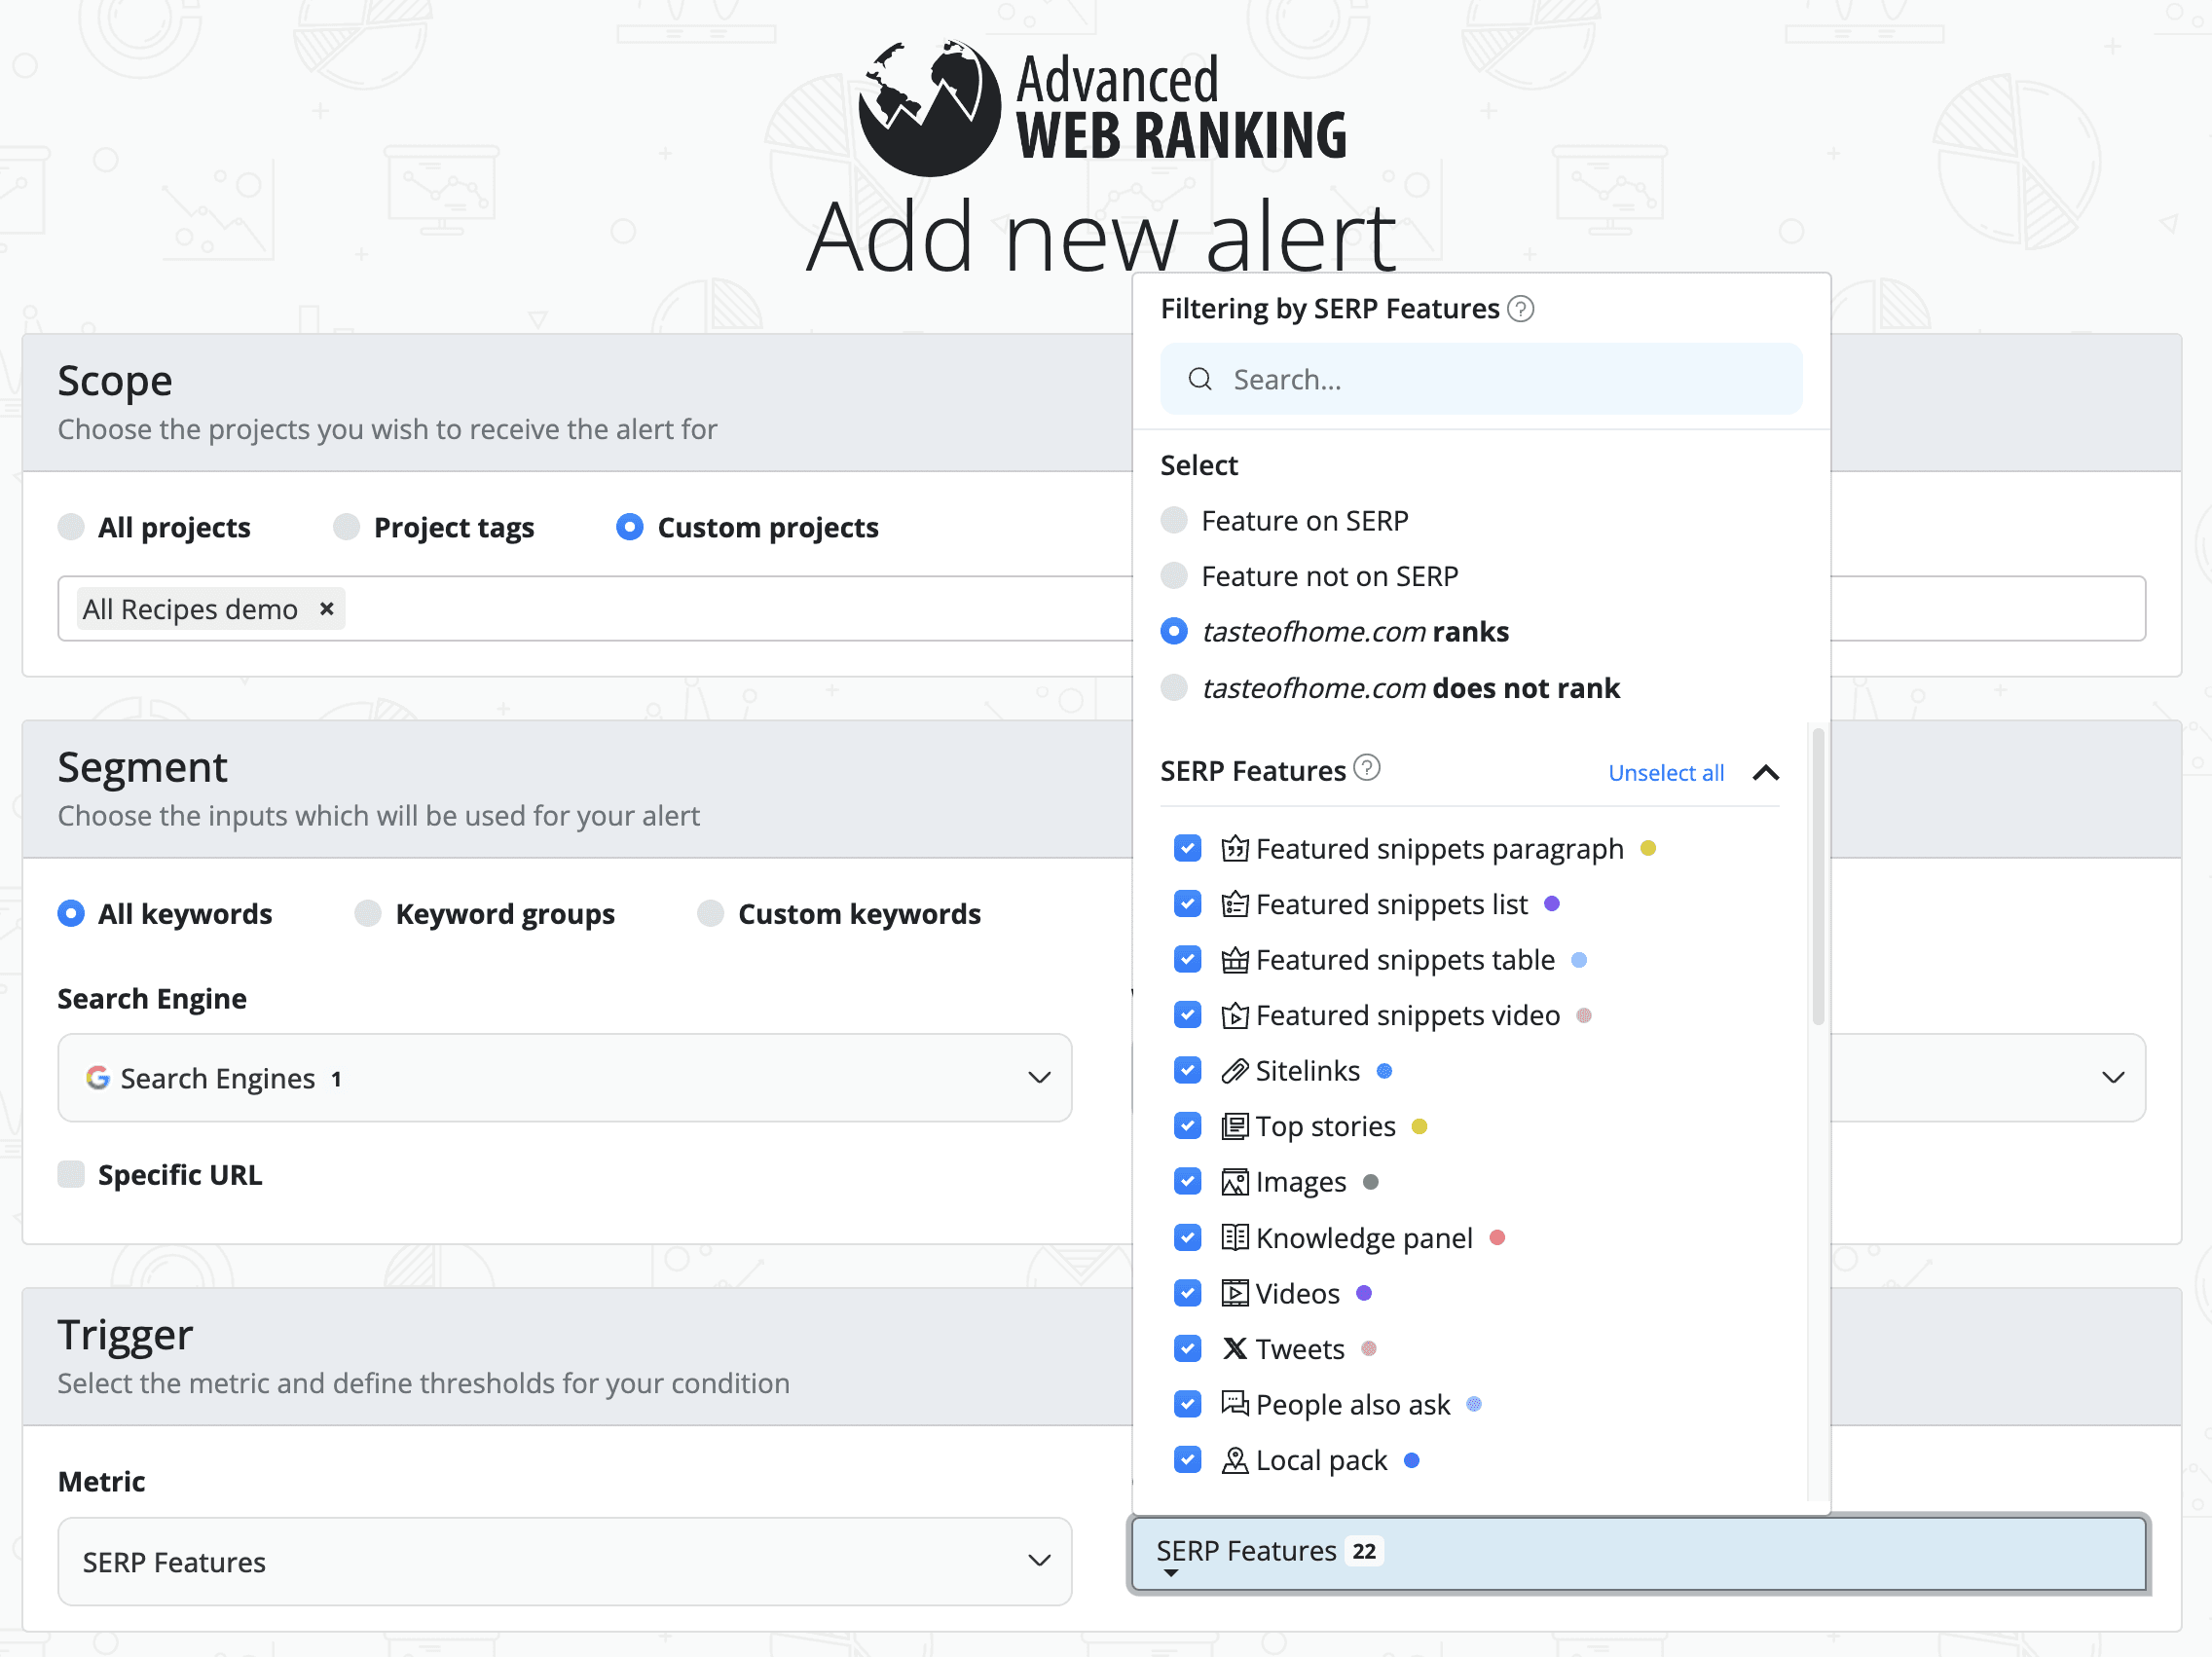The height and width of the screenshot is (1657, 2212).
Task: Click the custom projects tag input field
Action: pyautogui.click(x=1101, y=609)
